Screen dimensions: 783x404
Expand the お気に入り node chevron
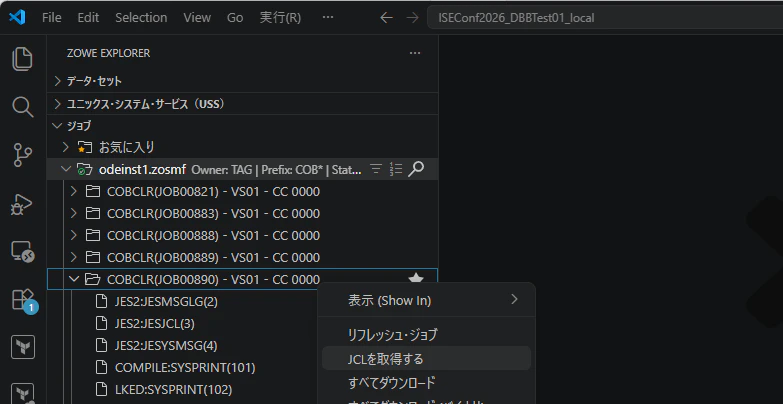pyautogui.click(x=65, y=147)
